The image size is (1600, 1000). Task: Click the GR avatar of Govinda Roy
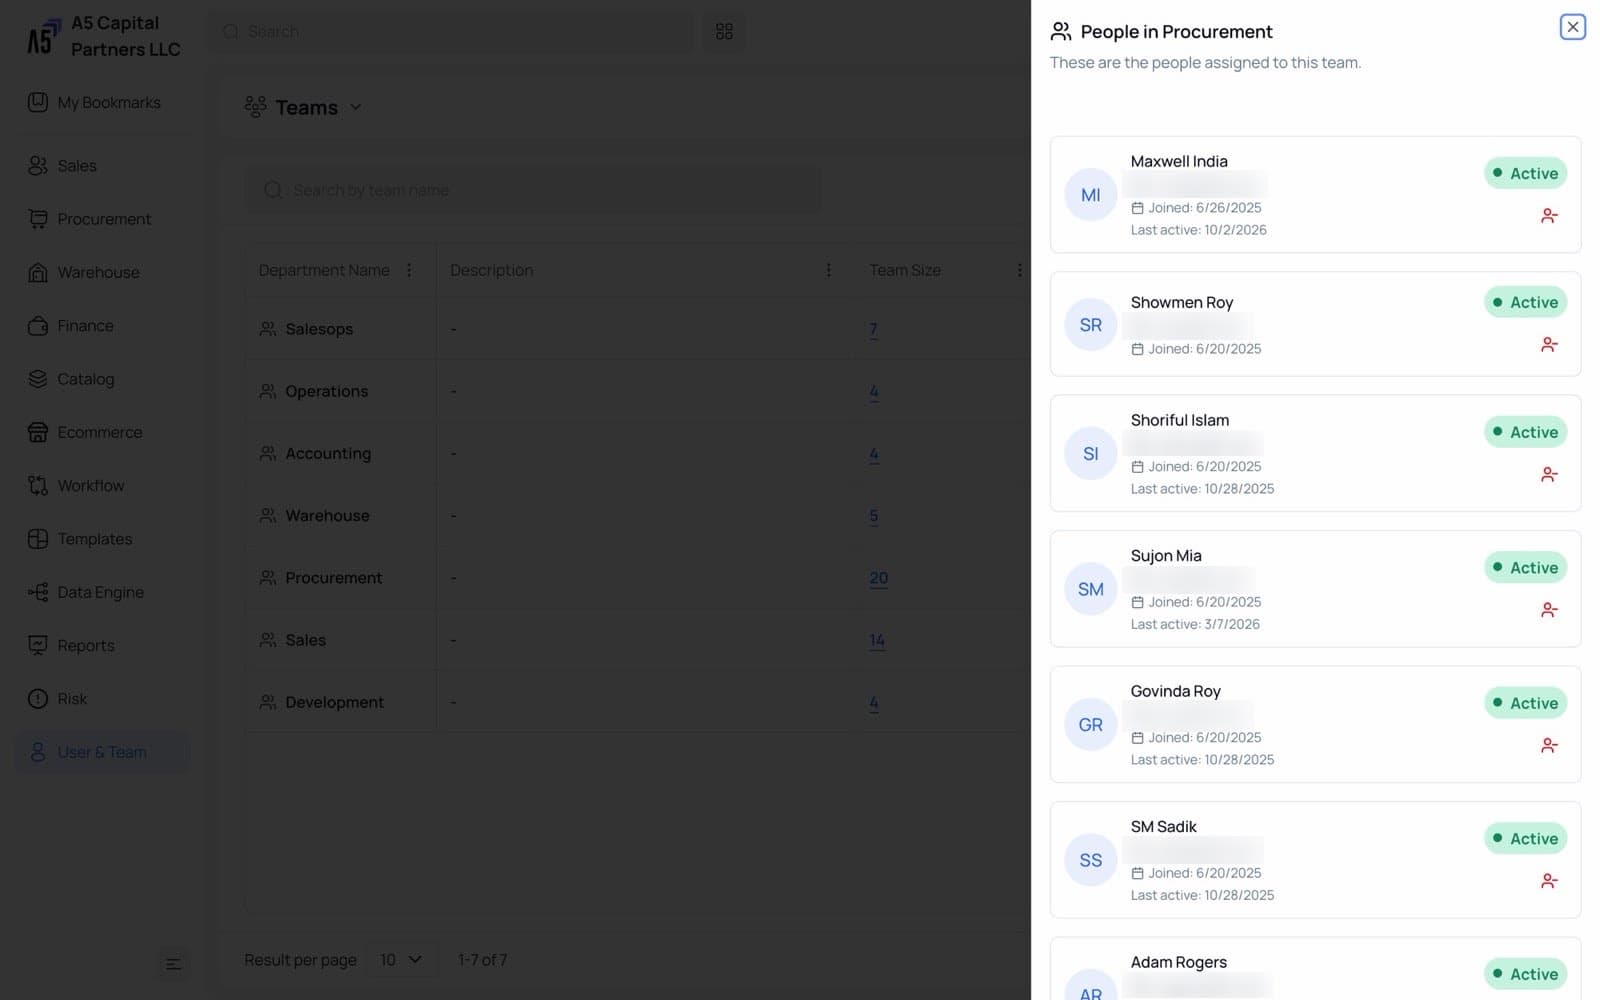pyautogui.click(x=1090, y=725)
